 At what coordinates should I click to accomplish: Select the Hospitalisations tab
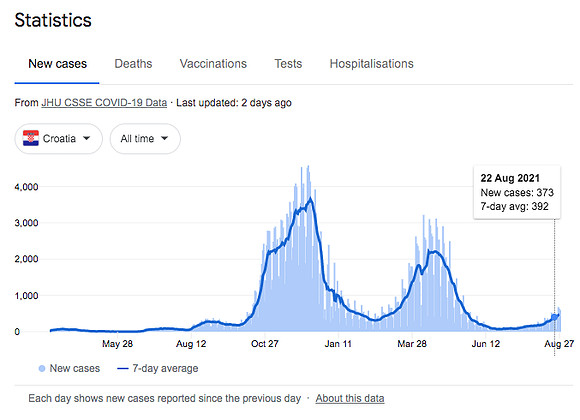371,64
